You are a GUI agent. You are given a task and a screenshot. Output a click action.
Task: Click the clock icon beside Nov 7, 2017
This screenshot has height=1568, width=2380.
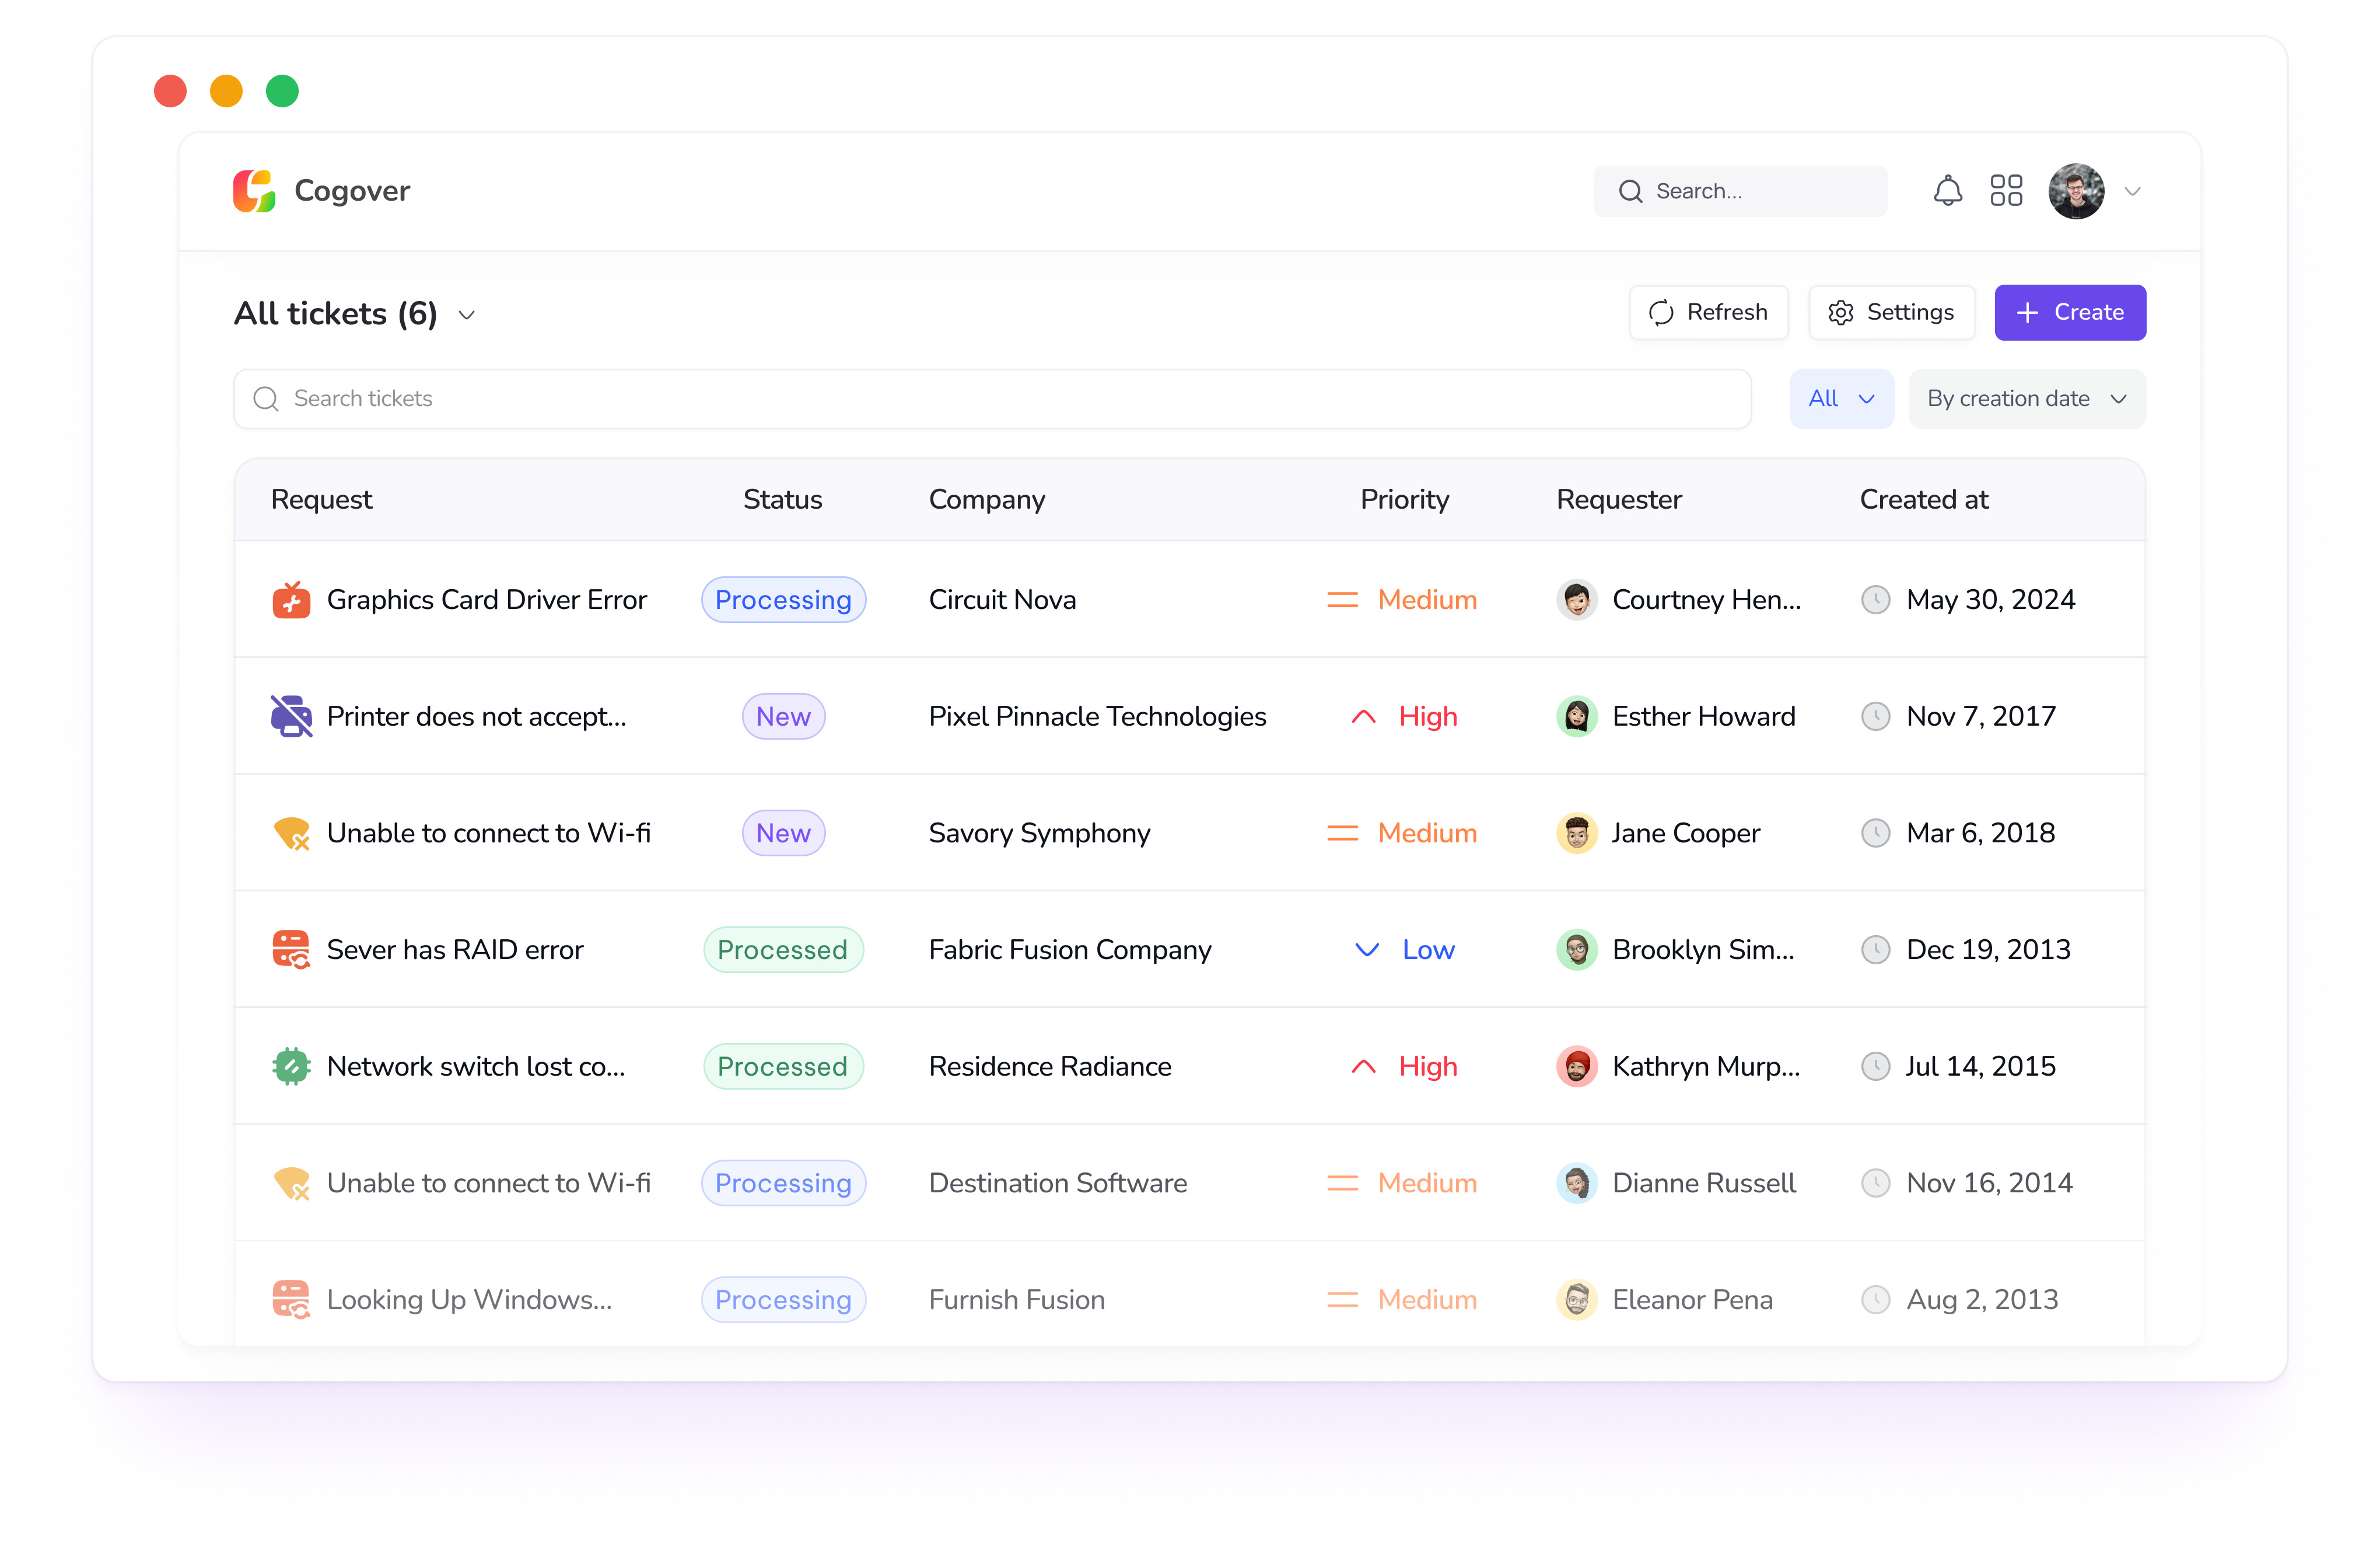pos(1875,717)
